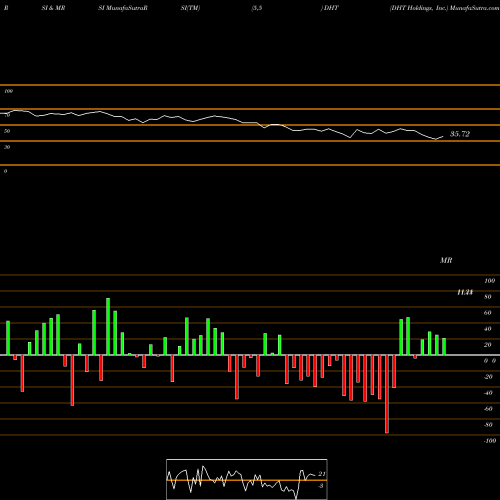Click the "-100" label on the MR axis
500x500 pixels.
pos(490,441)
